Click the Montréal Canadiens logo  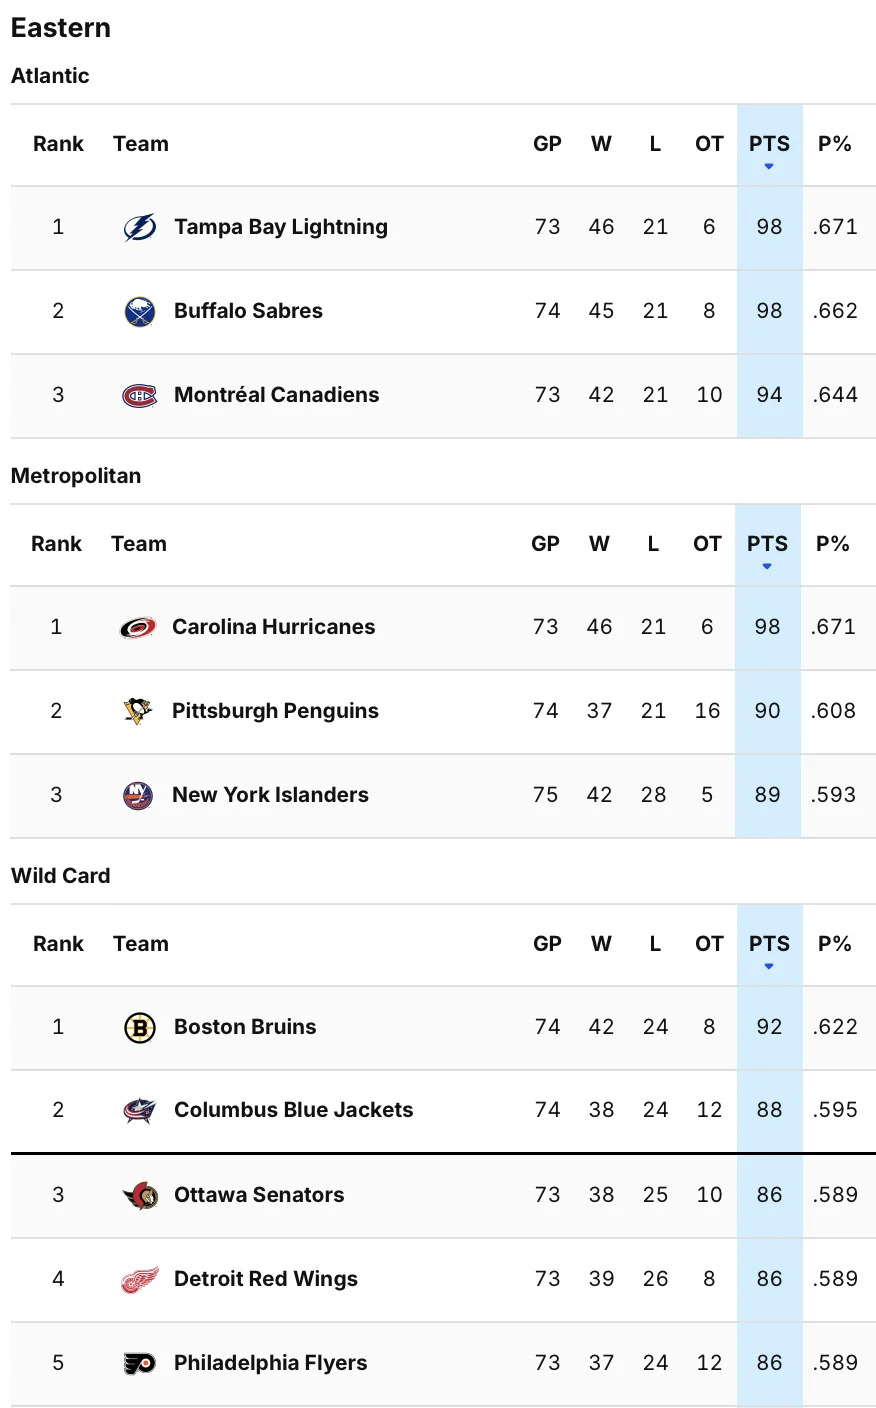click(x=140, y=395)
